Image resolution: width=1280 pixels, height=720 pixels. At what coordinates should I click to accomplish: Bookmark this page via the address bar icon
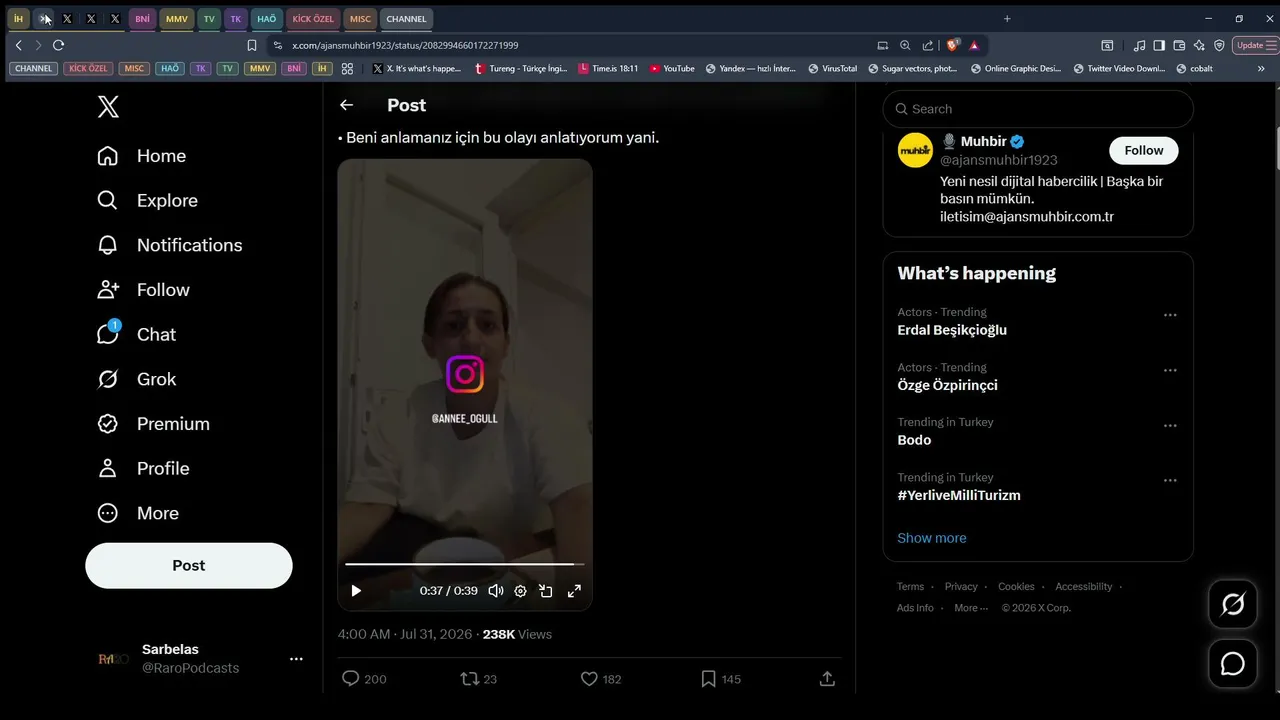coord(252,45)
